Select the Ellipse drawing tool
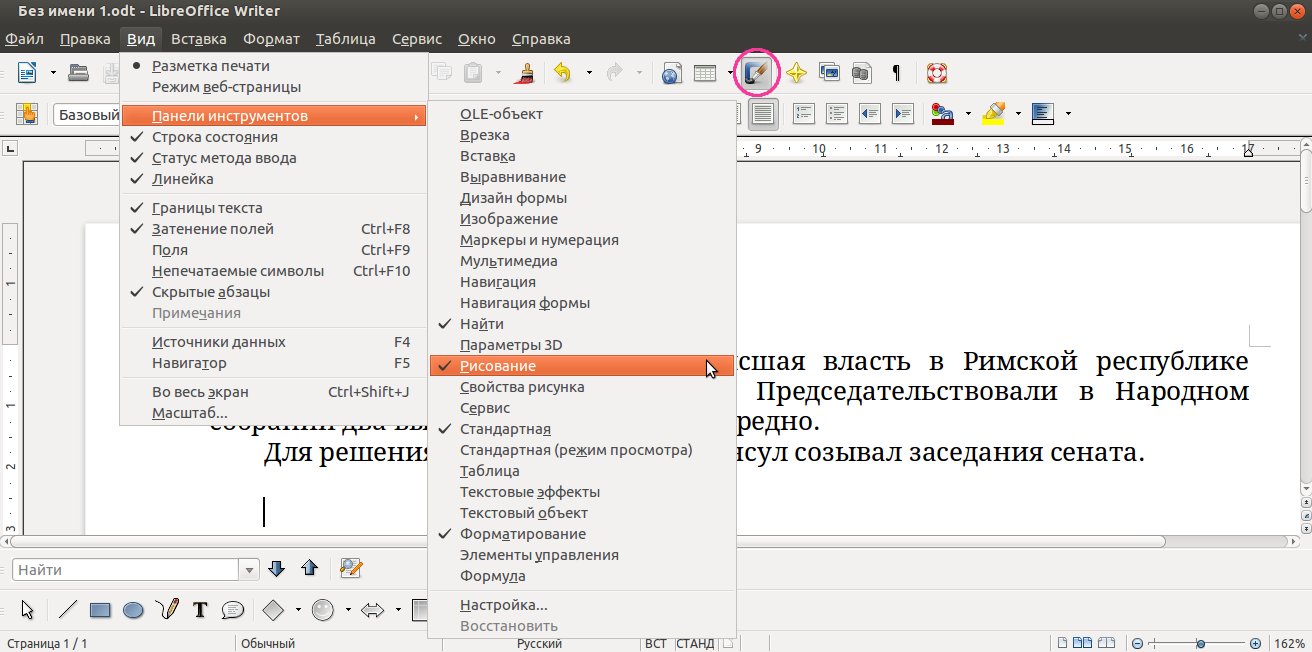This screenshot has height=652, width=1312. [133, 609]
